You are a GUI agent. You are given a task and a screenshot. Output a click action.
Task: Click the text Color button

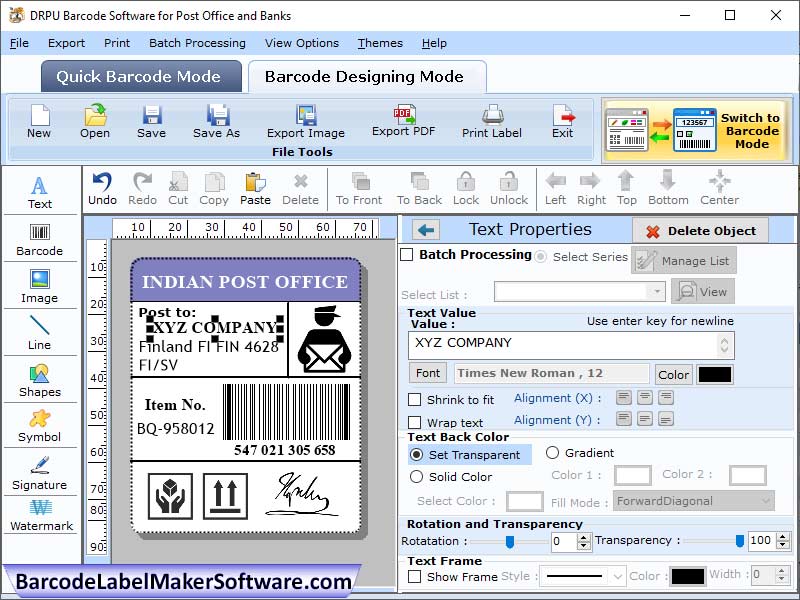(x=673, y=374)
